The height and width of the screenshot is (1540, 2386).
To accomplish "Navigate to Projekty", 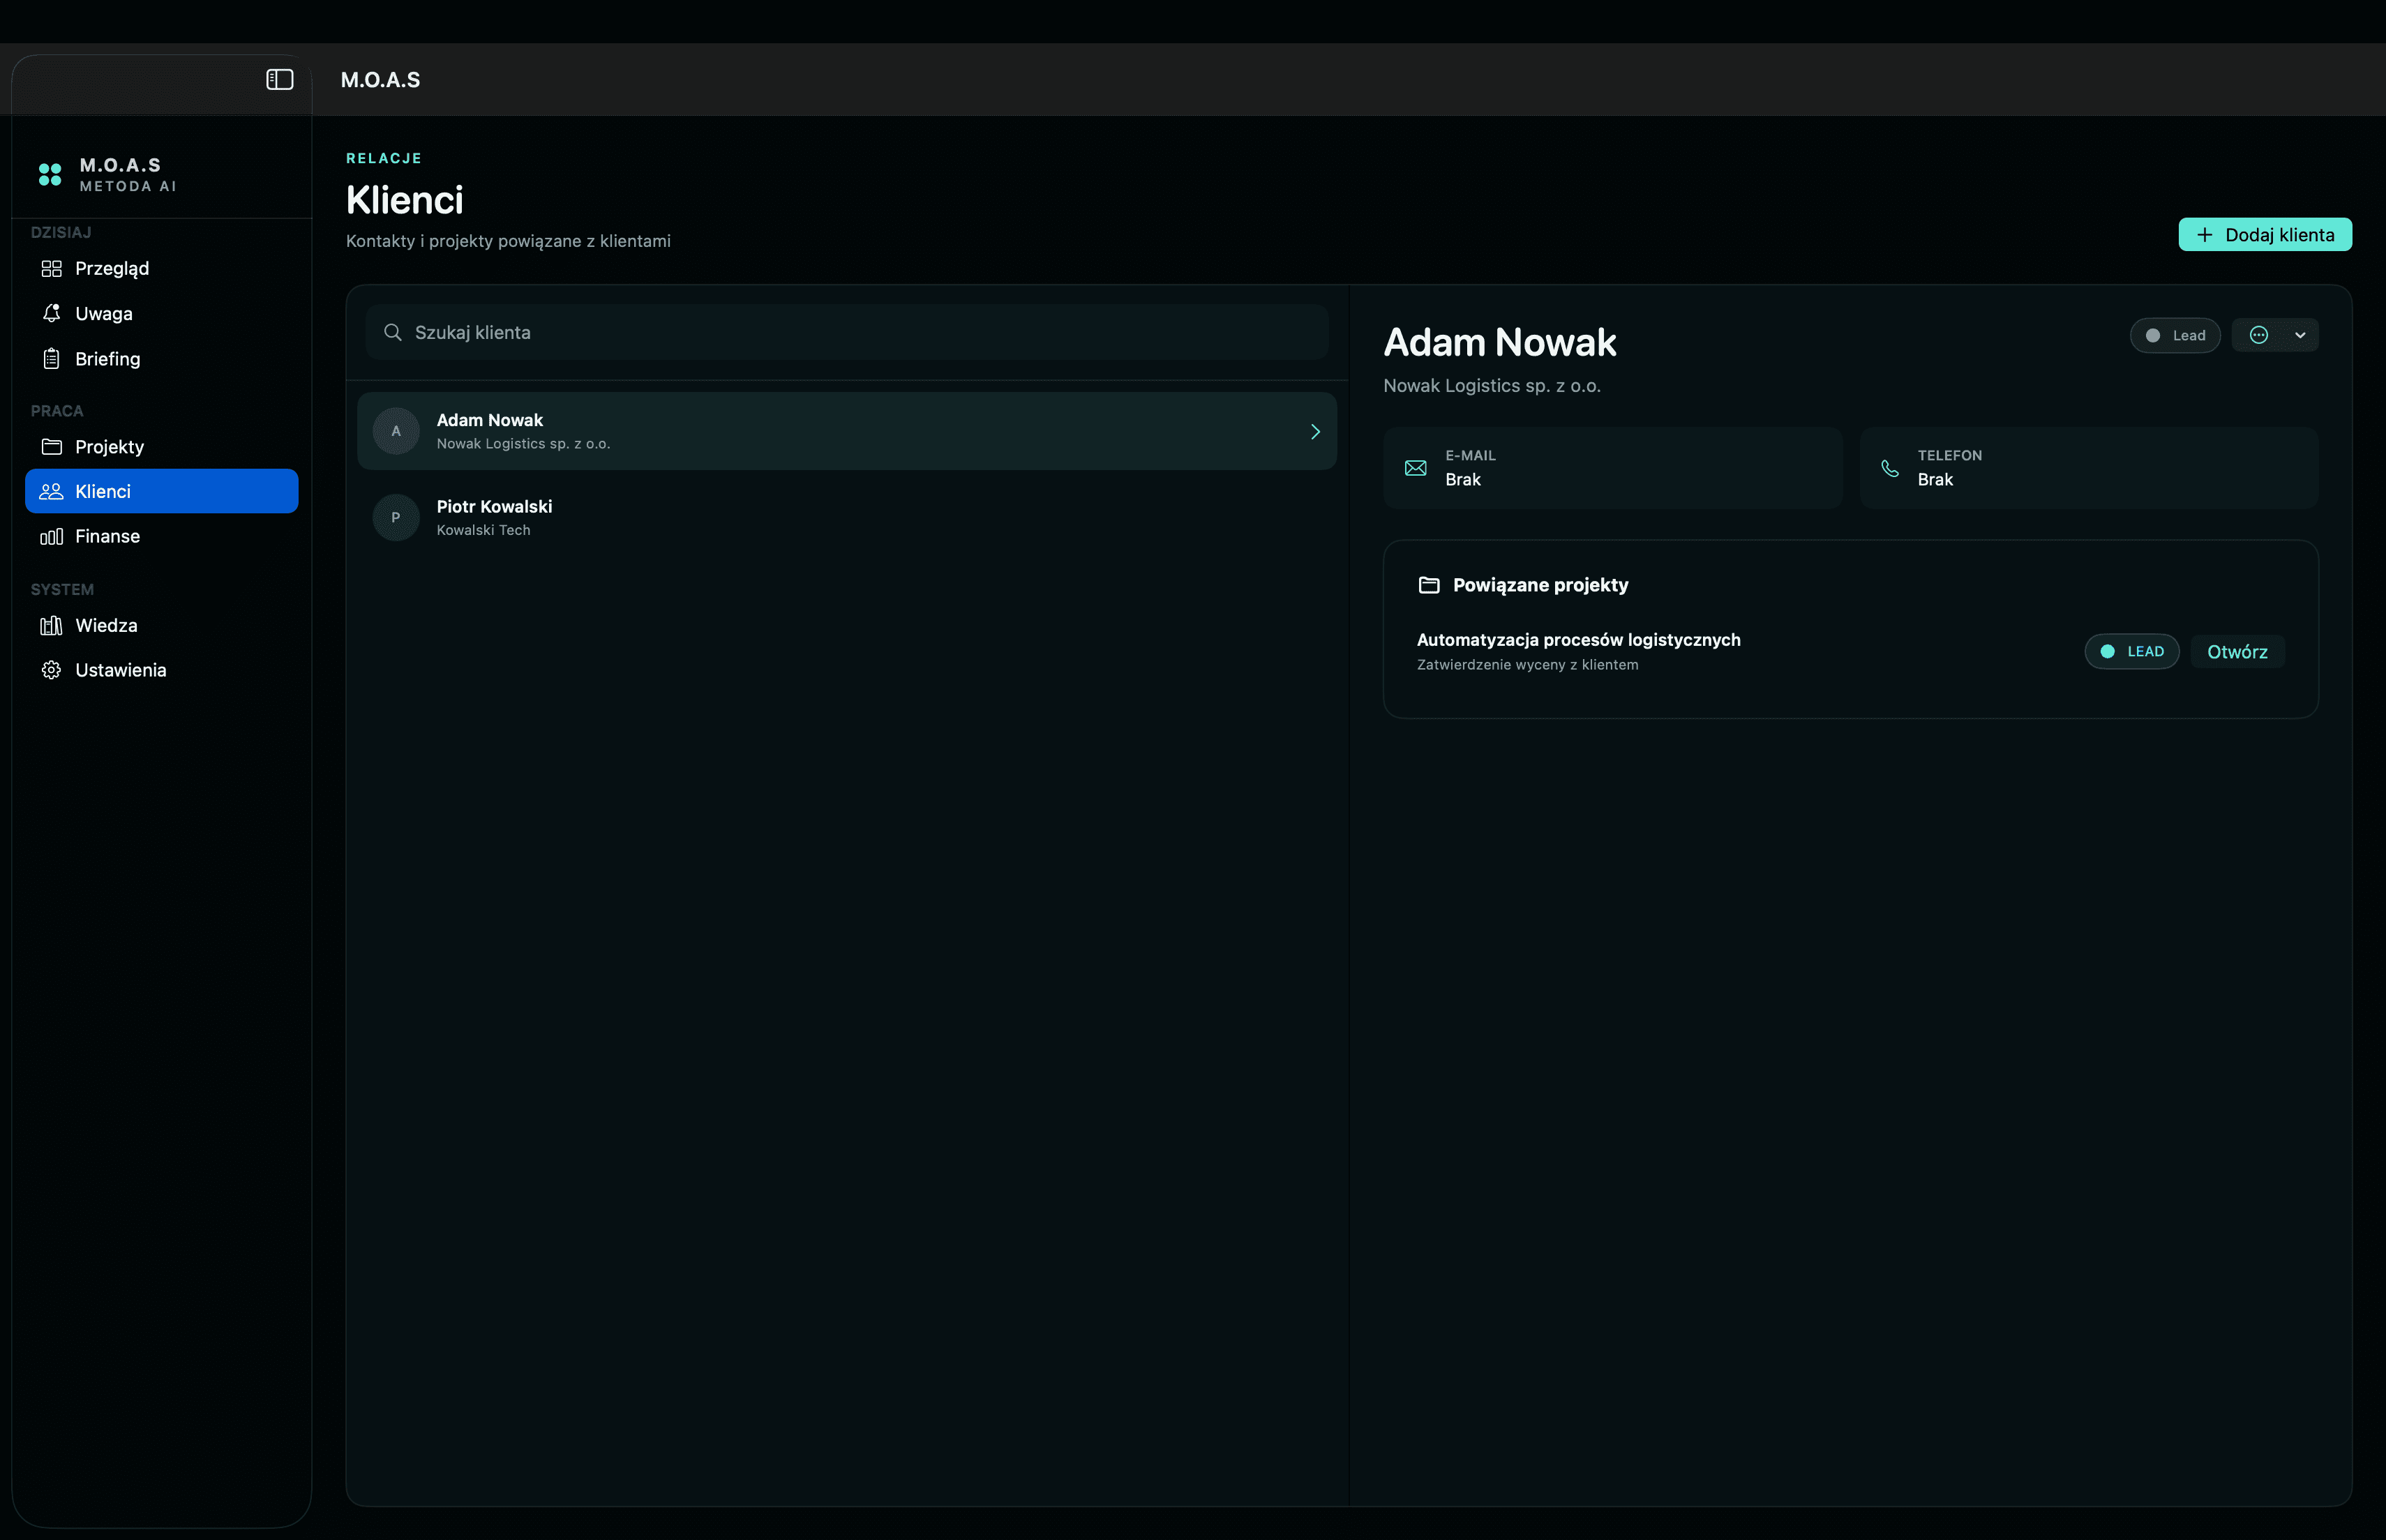I will [x=162, y=446].
